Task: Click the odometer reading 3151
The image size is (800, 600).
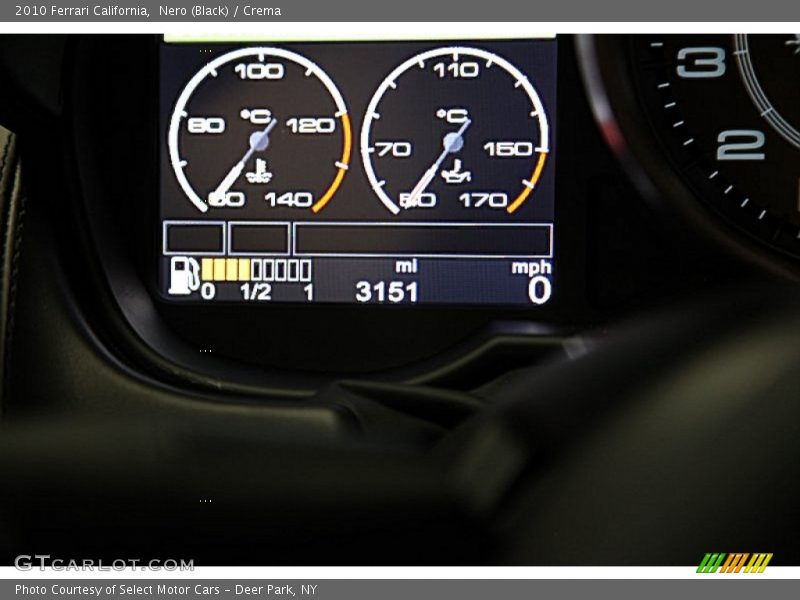Action: pos(387,292)
